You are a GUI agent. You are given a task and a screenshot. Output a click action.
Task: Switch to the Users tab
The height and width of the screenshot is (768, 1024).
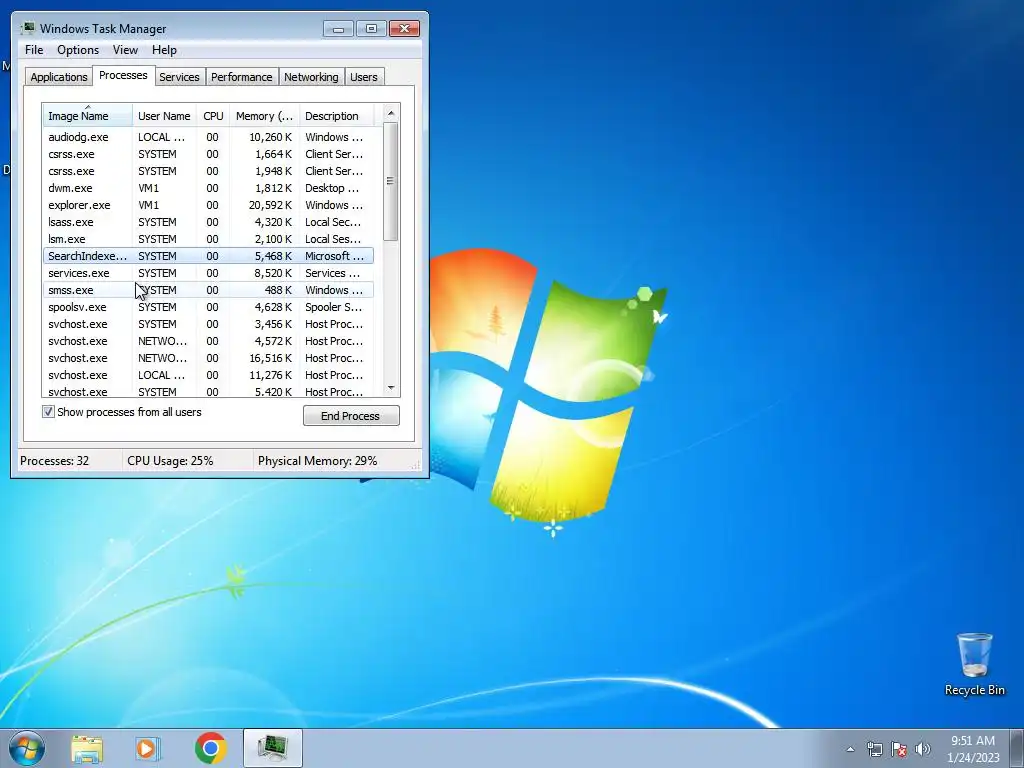(x=364, y=77)
